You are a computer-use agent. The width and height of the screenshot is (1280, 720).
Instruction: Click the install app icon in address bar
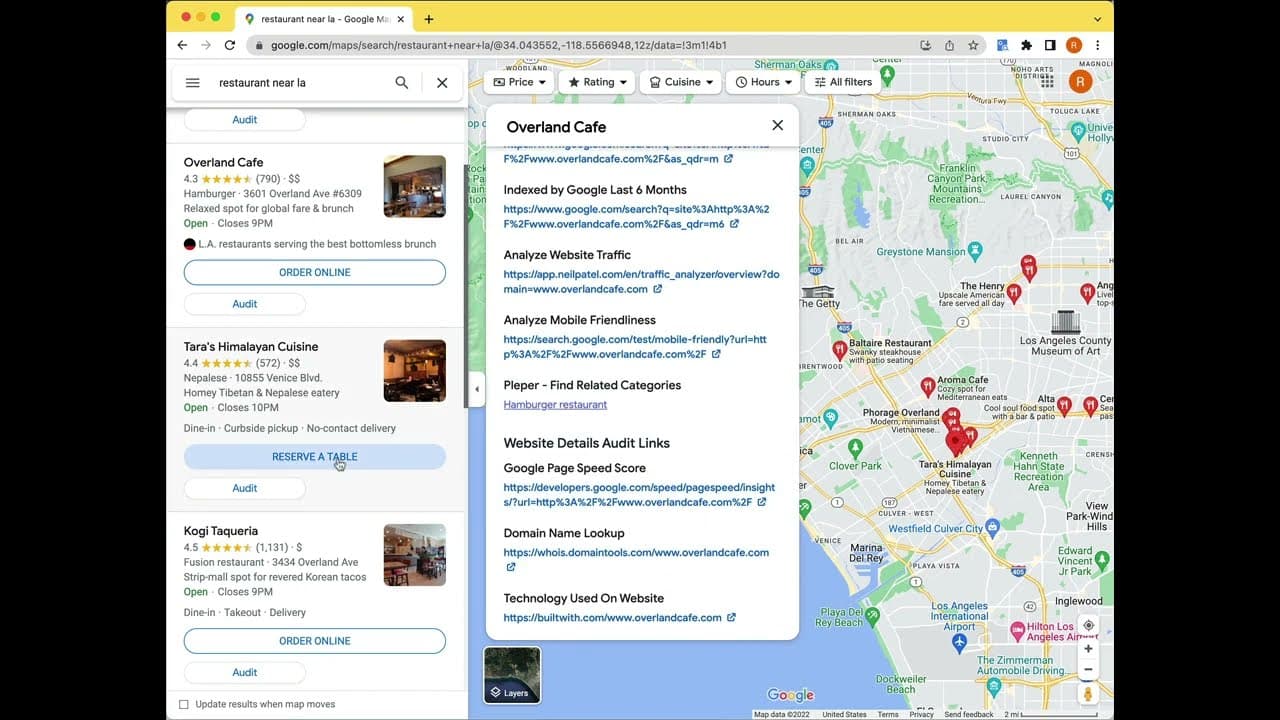point(925,45)
